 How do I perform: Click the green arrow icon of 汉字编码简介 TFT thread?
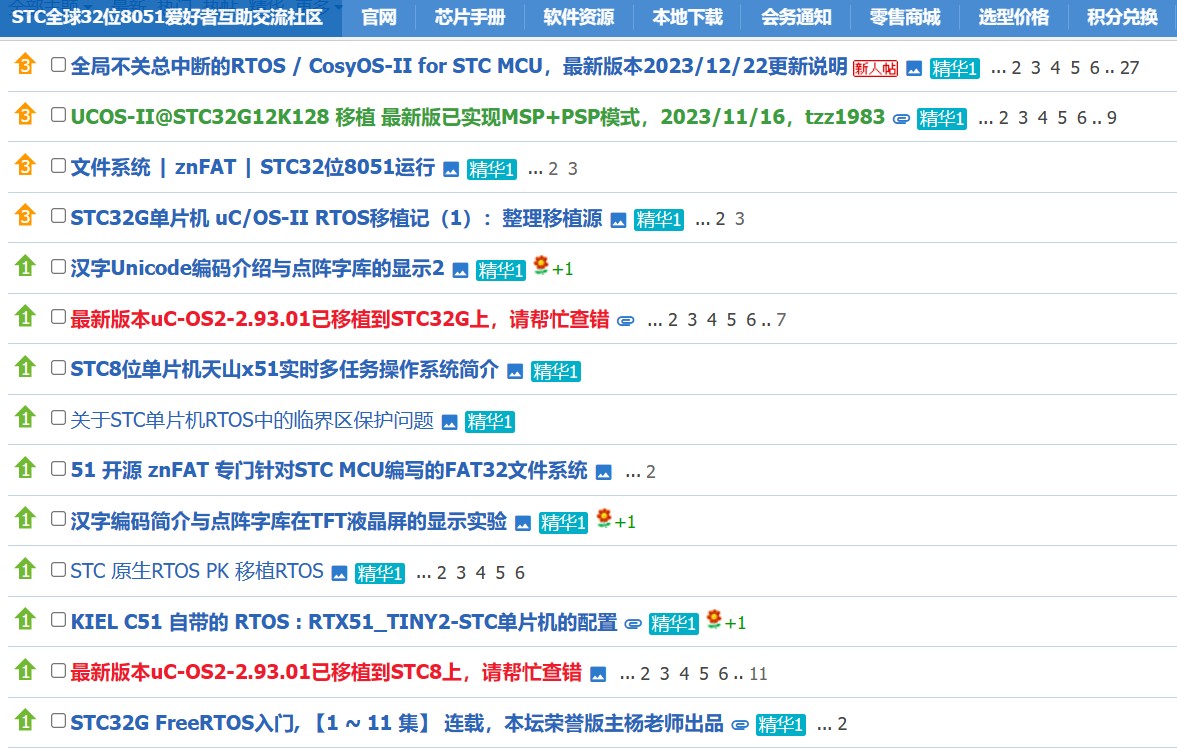click(26, 518)
